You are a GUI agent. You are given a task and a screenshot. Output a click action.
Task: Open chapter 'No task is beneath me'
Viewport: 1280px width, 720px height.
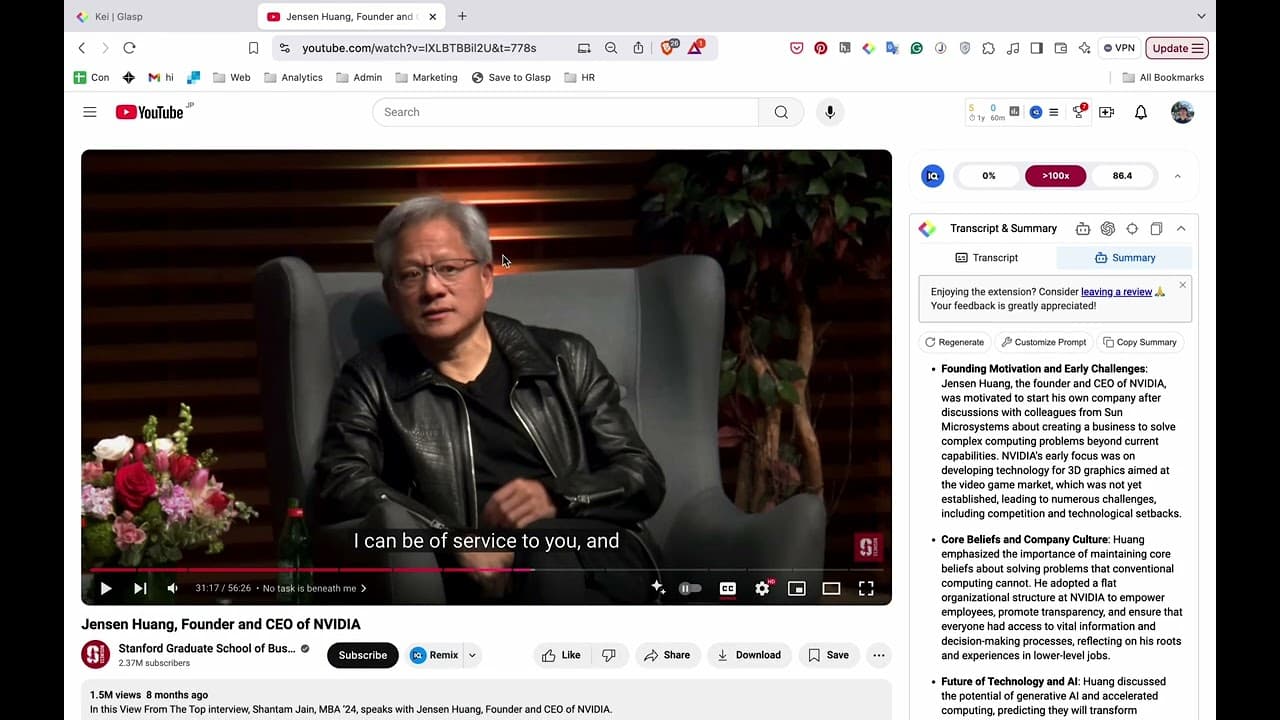tap(314, 588)
